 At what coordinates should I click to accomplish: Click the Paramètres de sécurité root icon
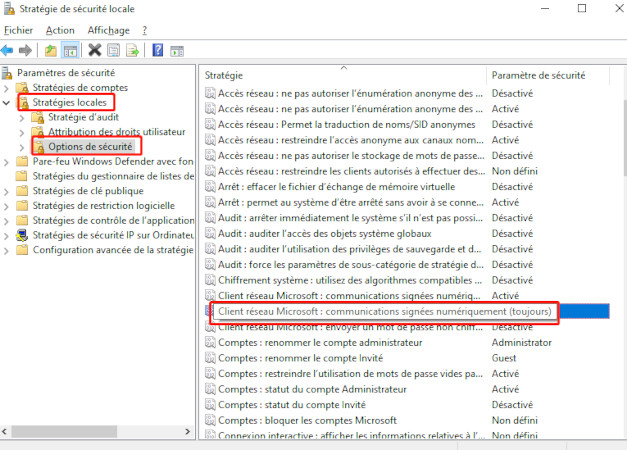coord(7,73)
